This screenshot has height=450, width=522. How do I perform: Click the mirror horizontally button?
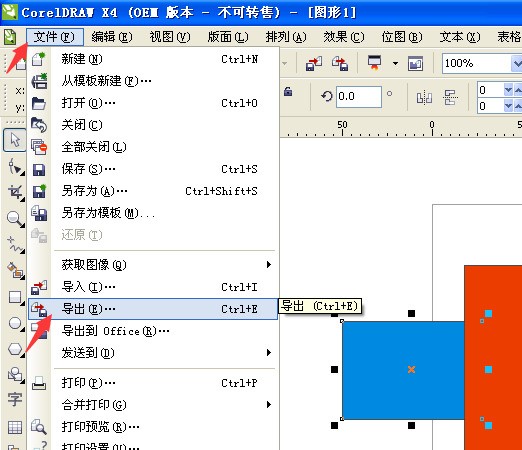click(424, 97)
